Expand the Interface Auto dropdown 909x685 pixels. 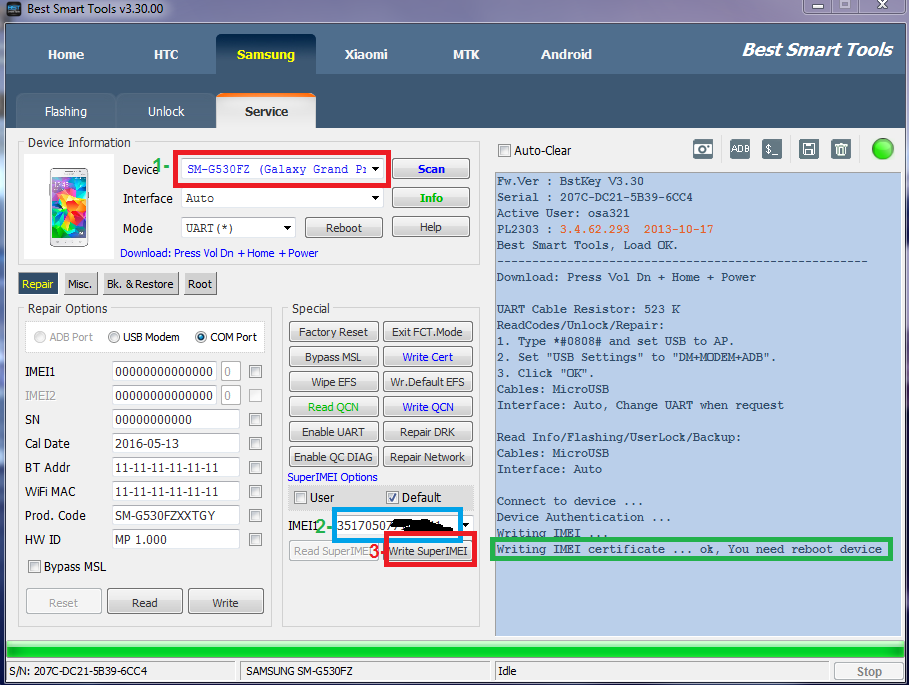point(376,198)
